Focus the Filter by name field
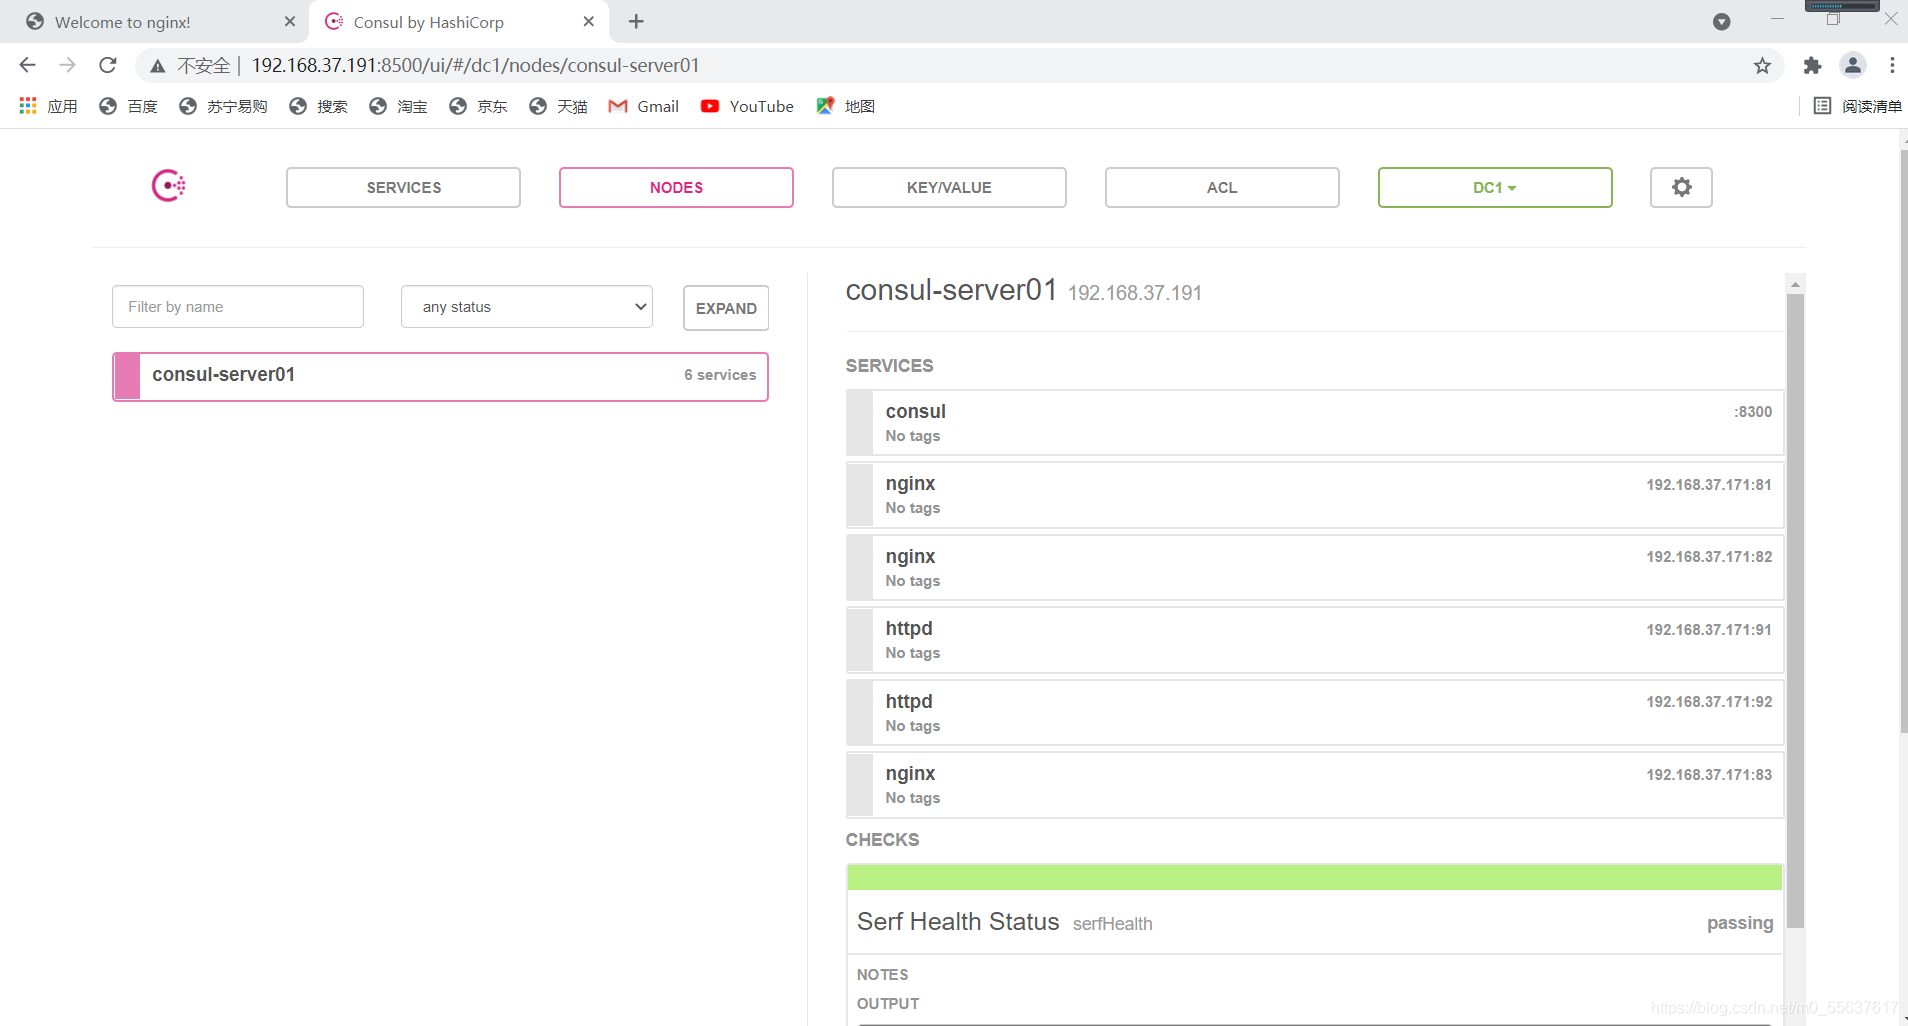 (238, 307)
